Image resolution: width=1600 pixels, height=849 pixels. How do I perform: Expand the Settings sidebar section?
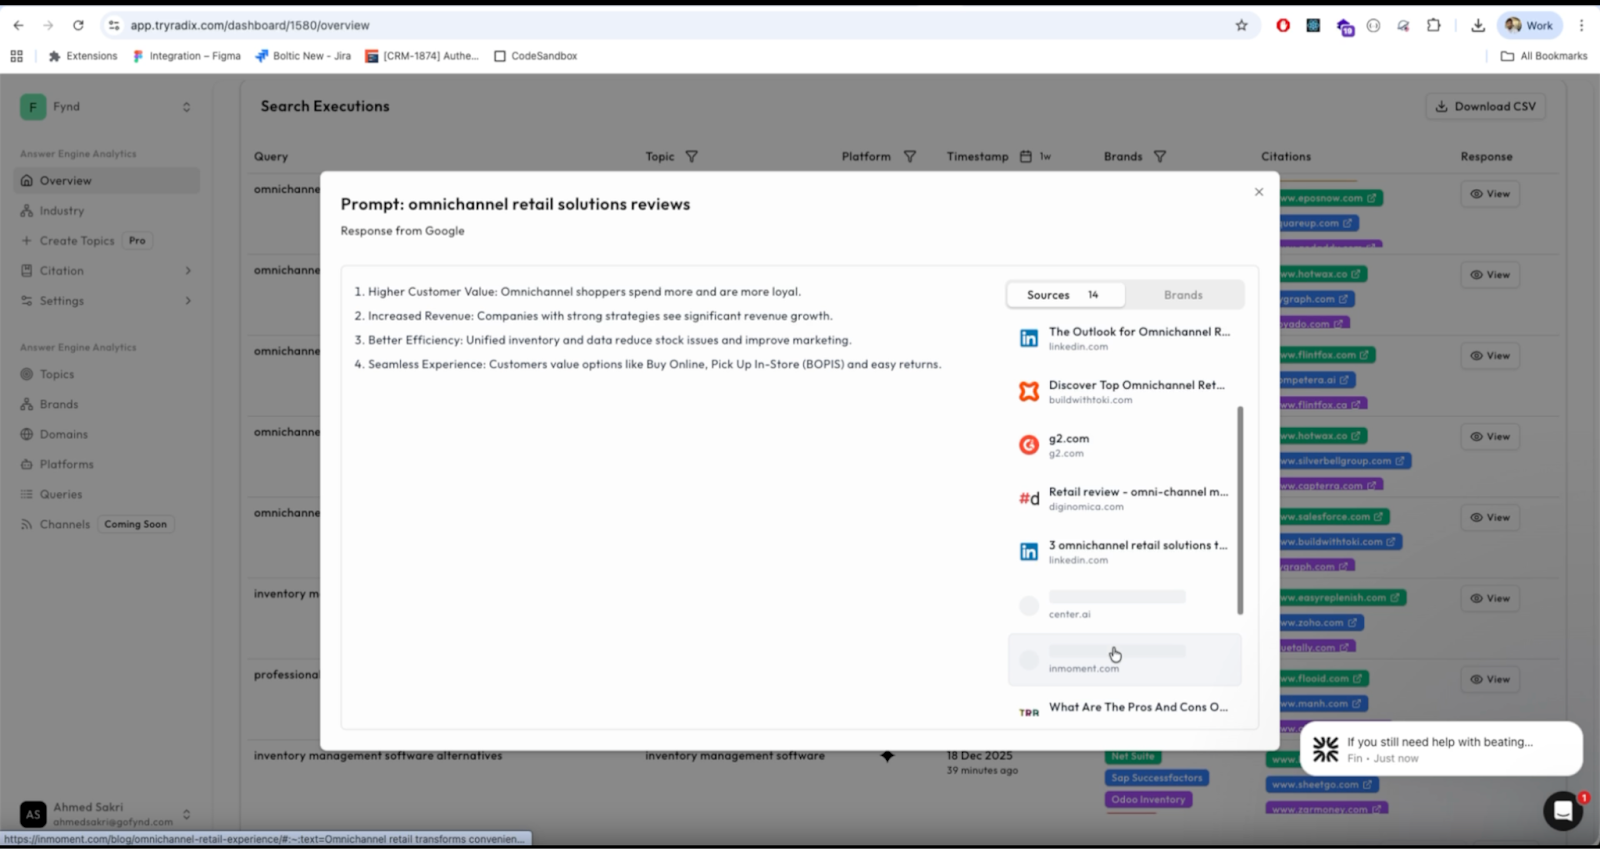(106, 301)
